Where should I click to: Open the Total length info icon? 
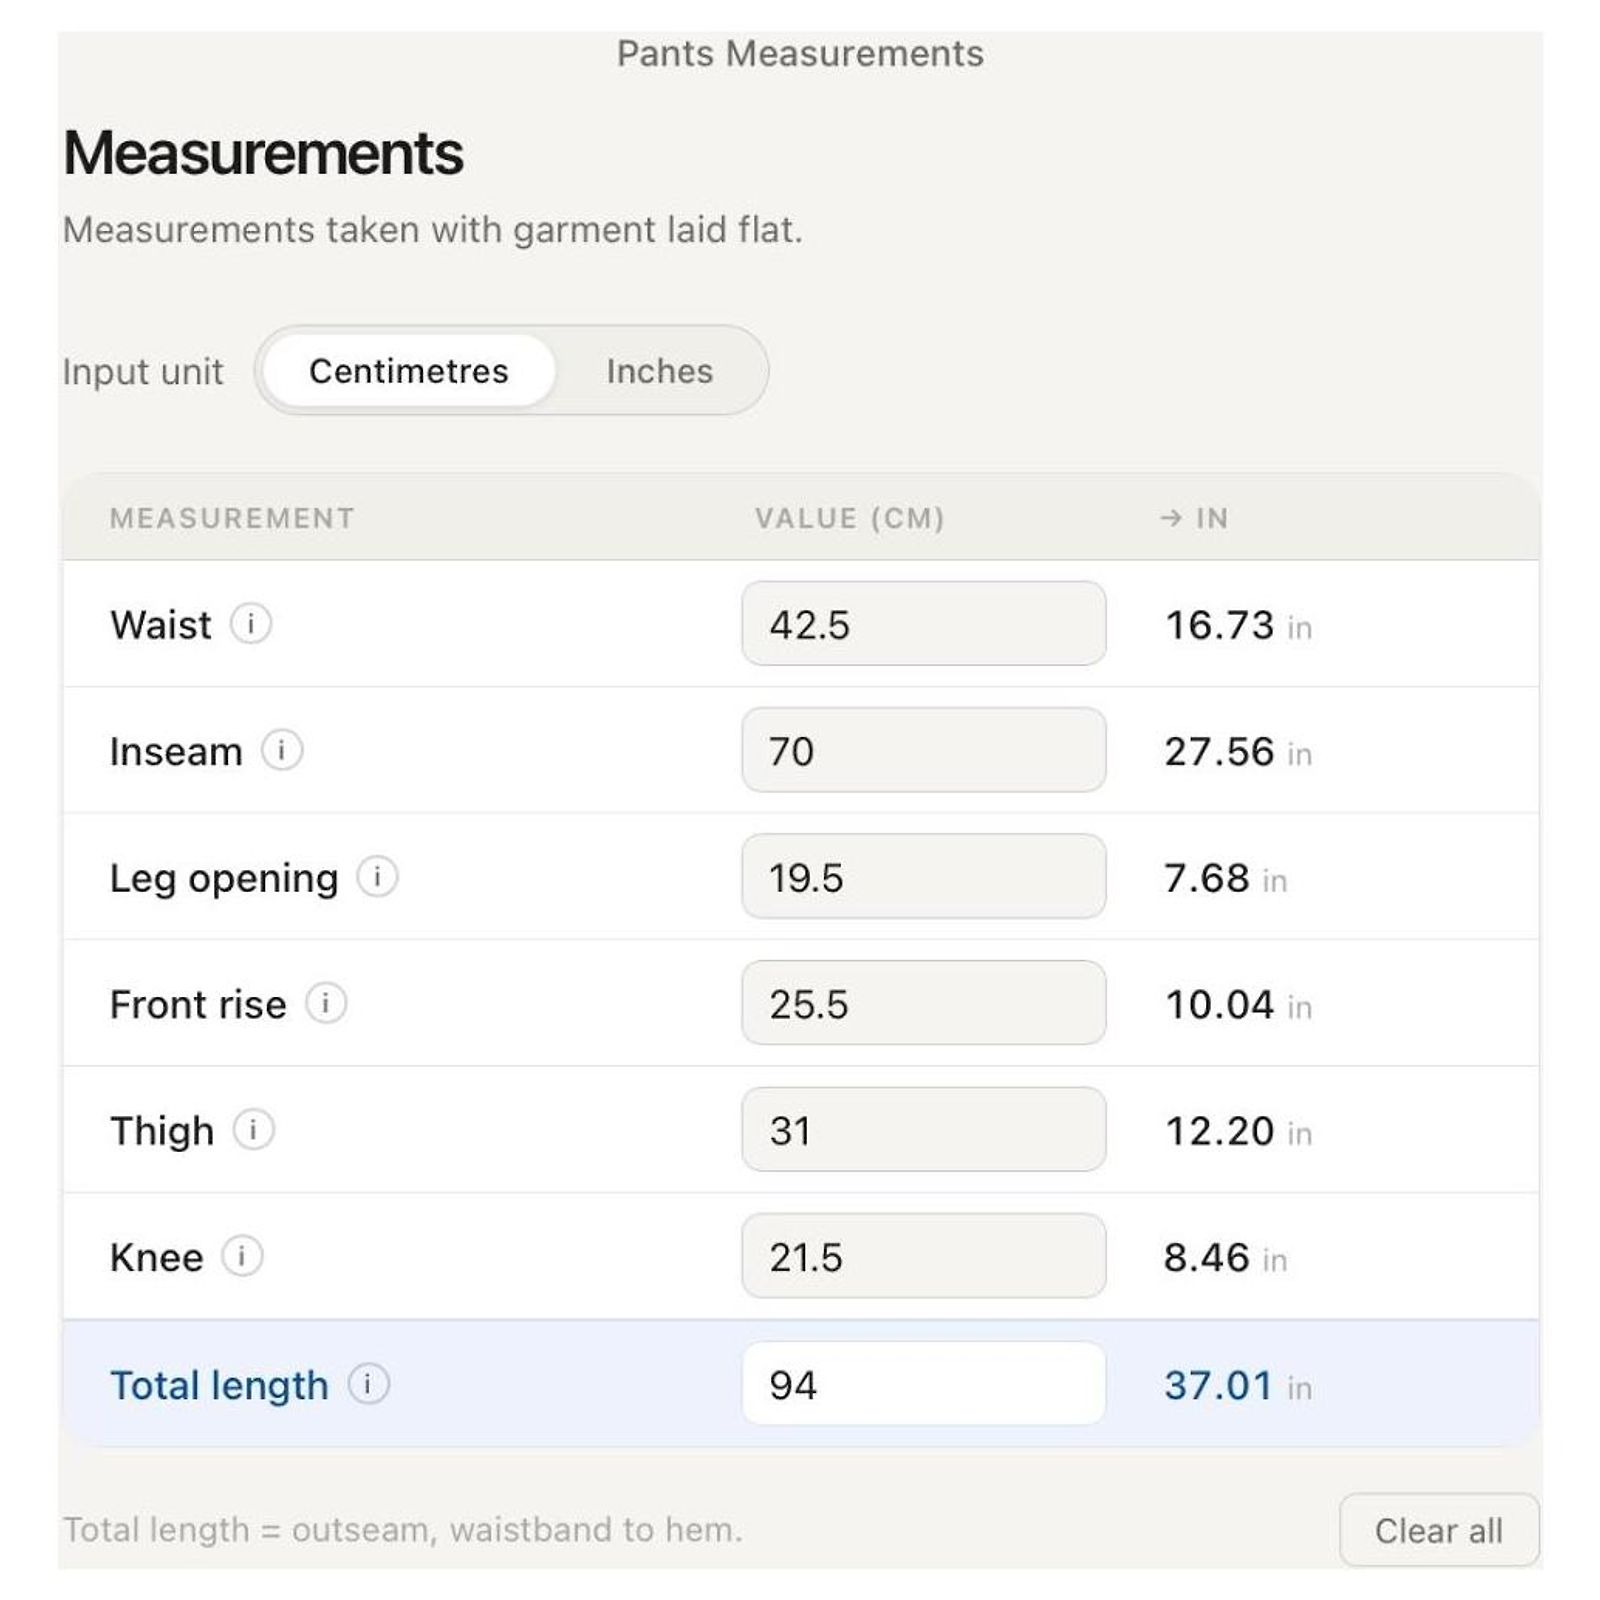[368, 1384]
